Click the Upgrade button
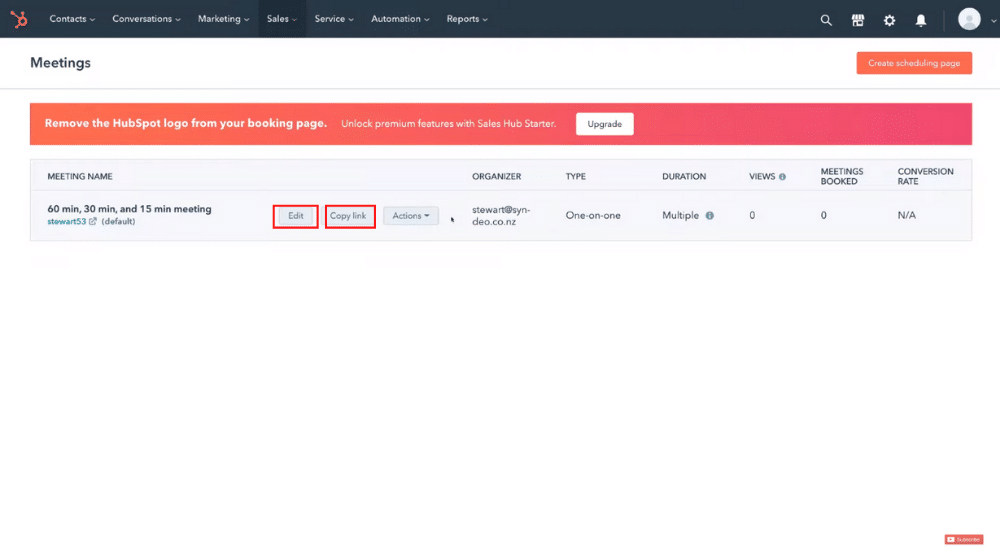 point(605,124)
